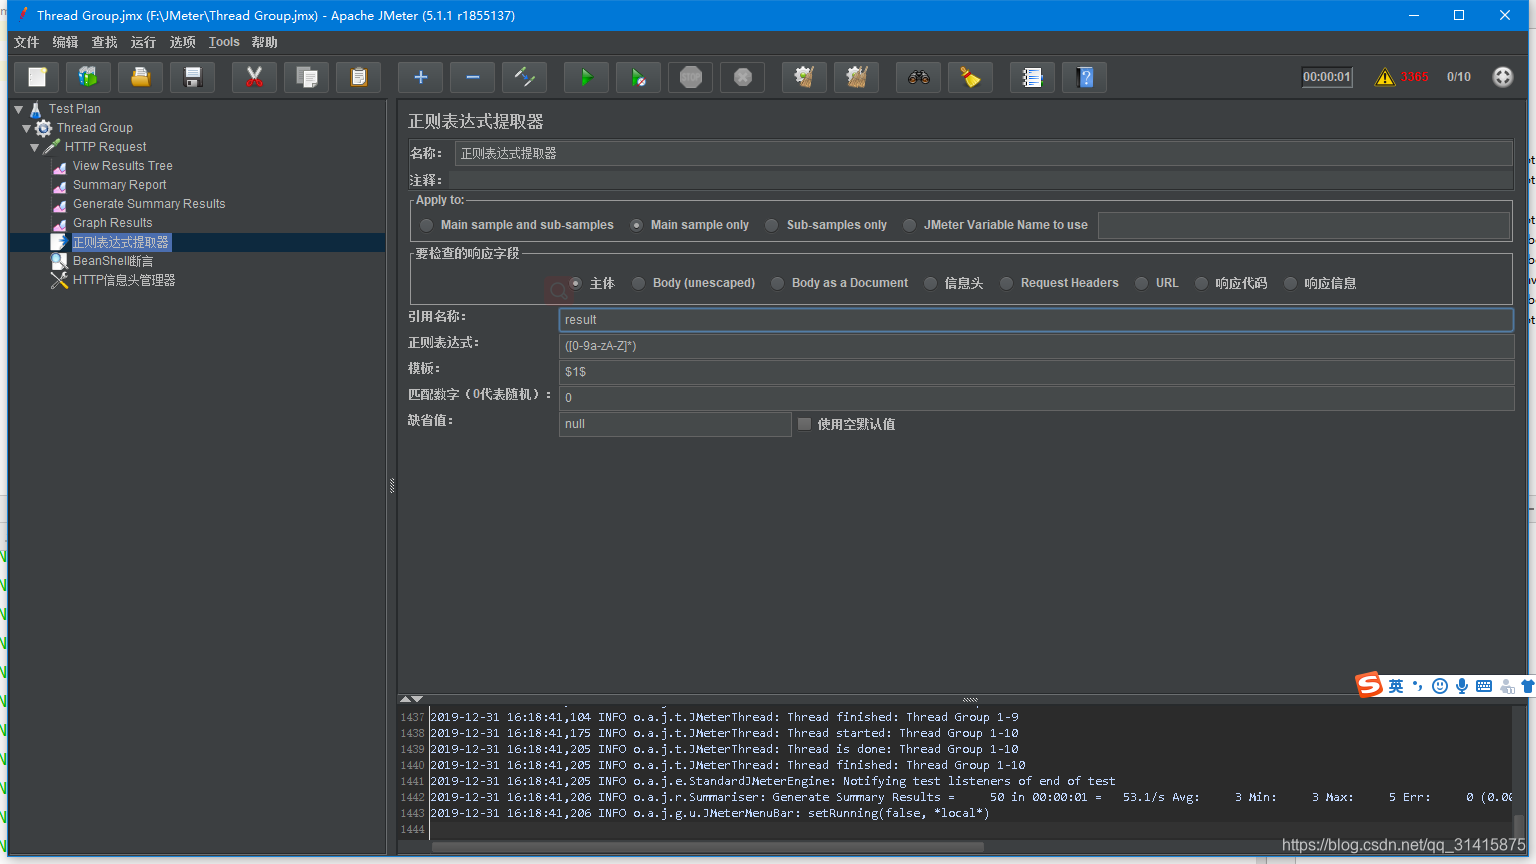This screenshot has width=1536, height=864.
Task: Open the 选项 menu
Action: pos(182,42)
